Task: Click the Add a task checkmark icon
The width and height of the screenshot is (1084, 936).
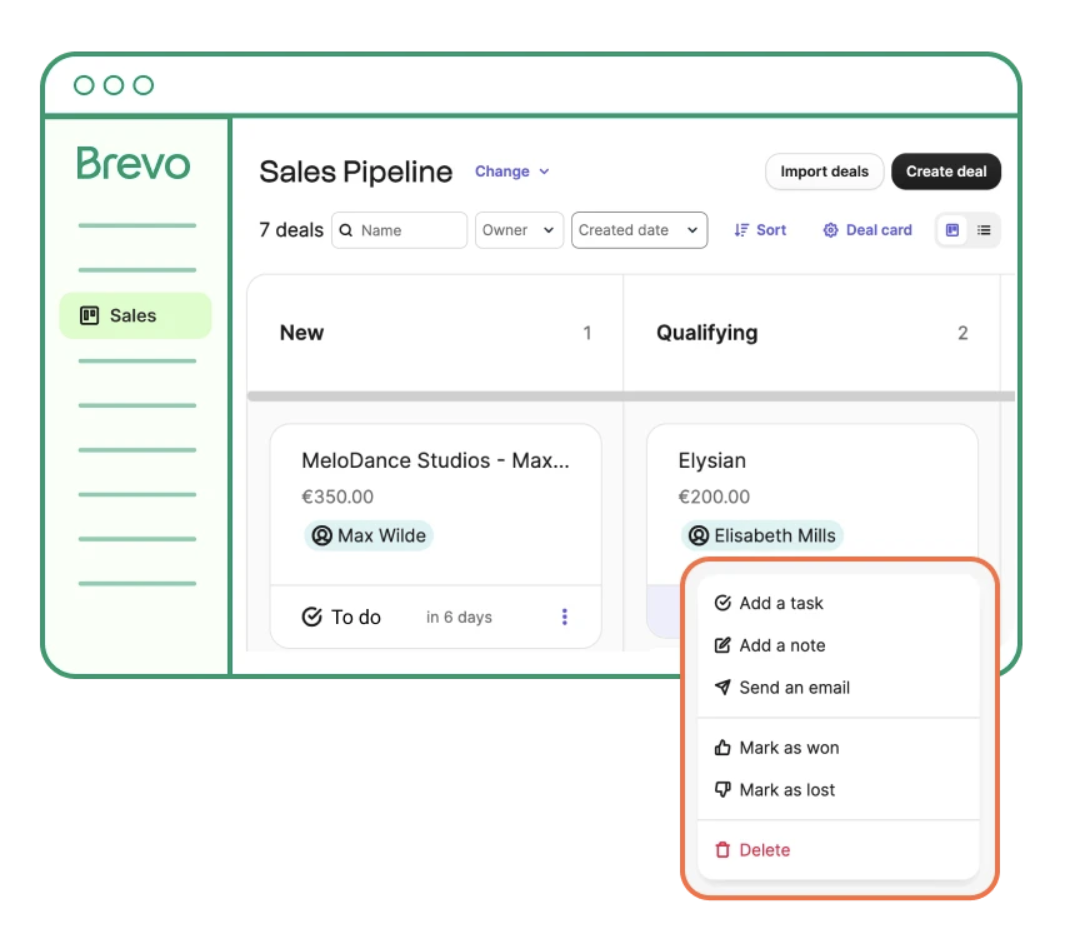Action: point(722,603)
